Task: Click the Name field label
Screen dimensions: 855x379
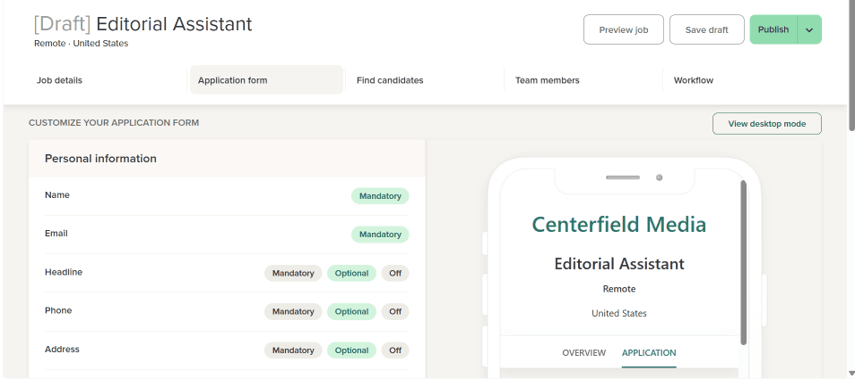Action: click(x=57, y=195)
